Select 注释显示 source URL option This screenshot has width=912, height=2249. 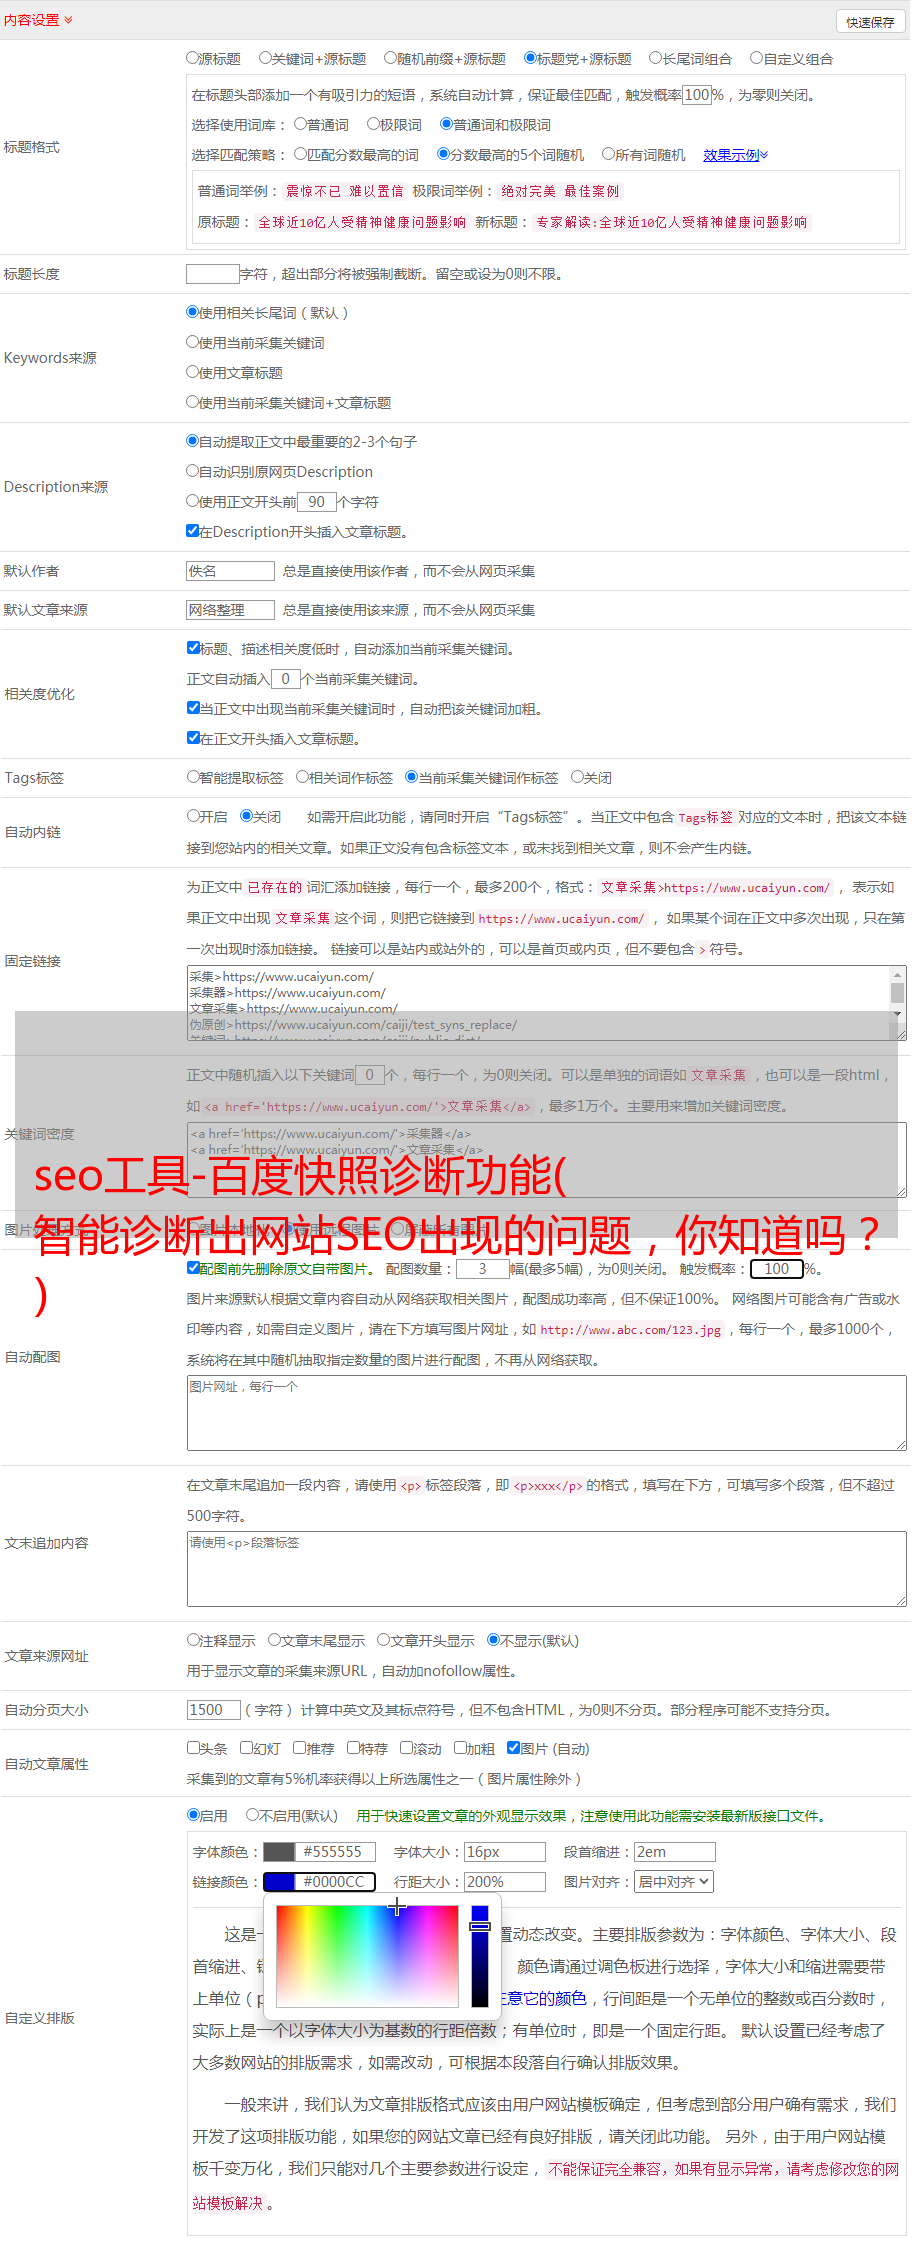(193, 1640)
